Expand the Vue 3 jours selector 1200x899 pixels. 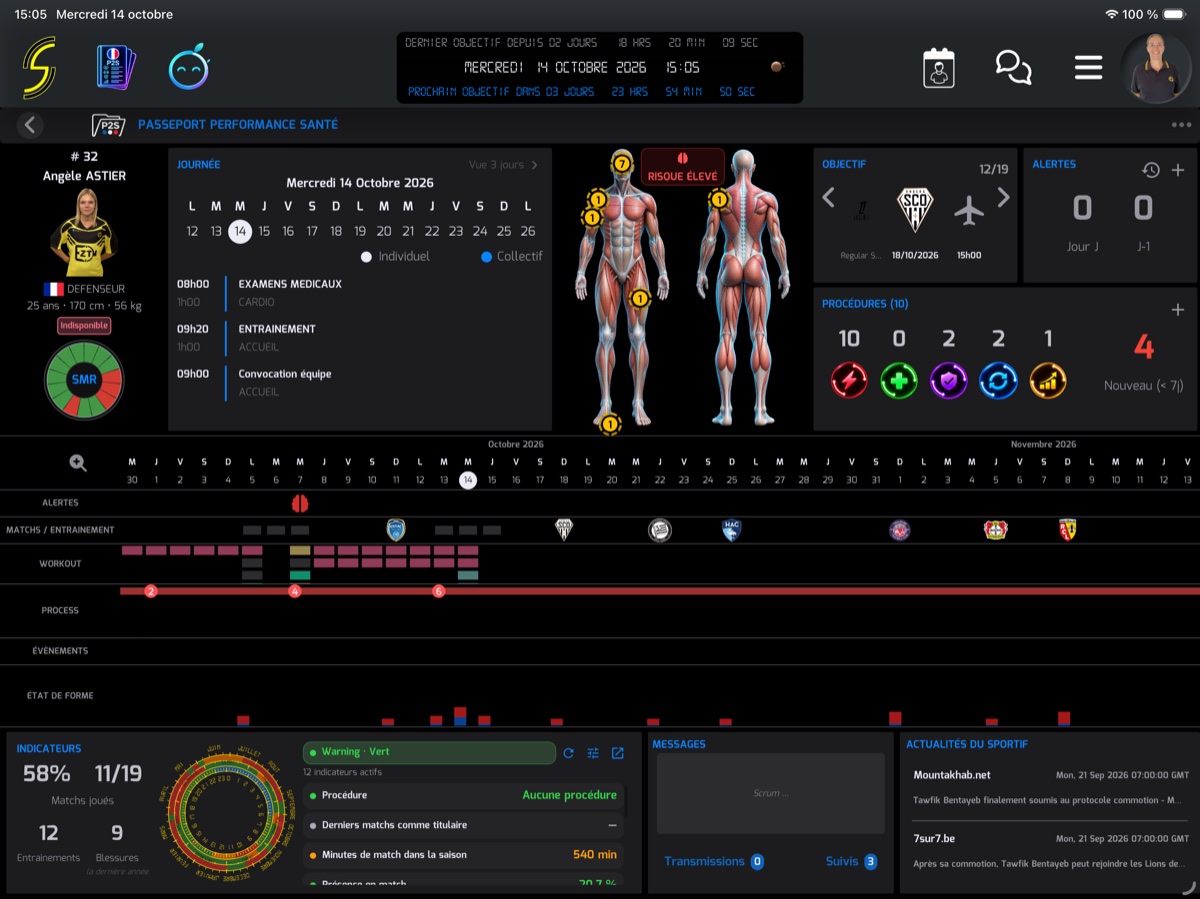coord(503,165)
